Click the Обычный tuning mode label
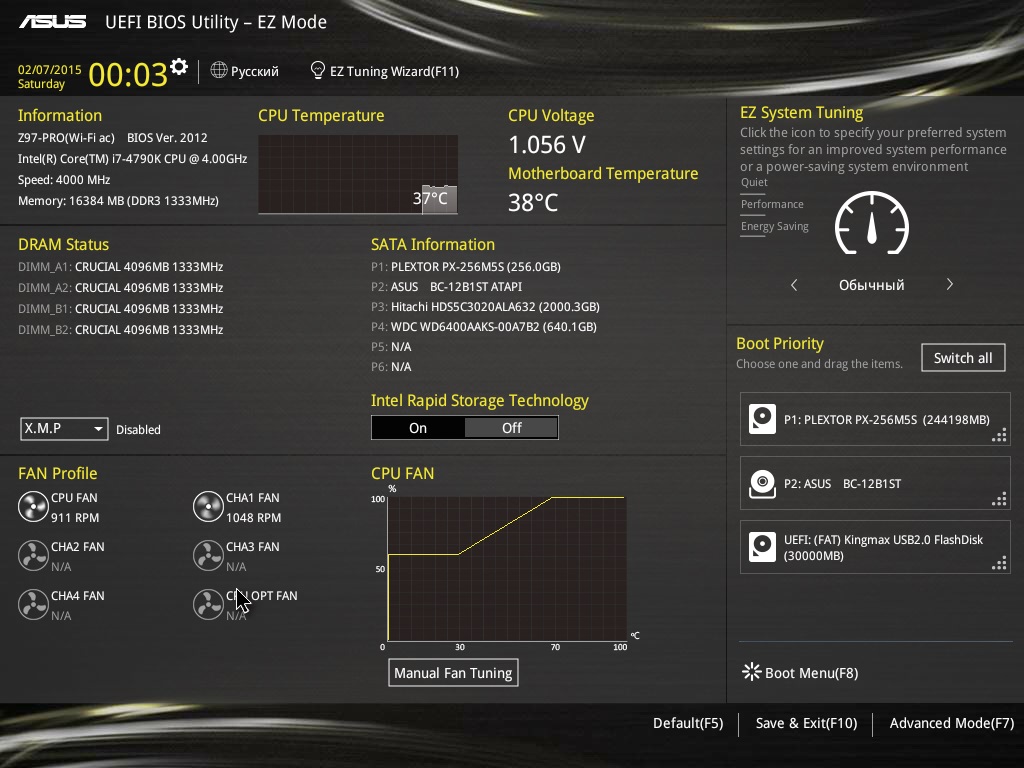The height and width of the screenshot is (768, 1024). point(872,285)
